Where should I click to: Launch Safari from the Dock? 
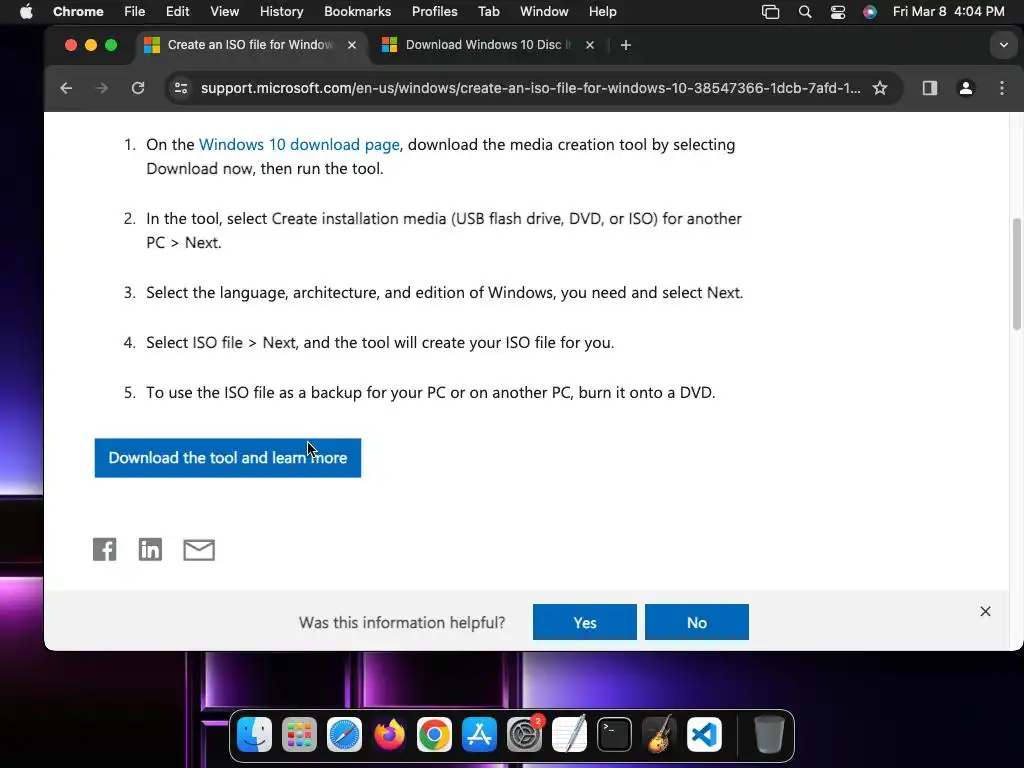pyautogui.click(x=344, y=735)
